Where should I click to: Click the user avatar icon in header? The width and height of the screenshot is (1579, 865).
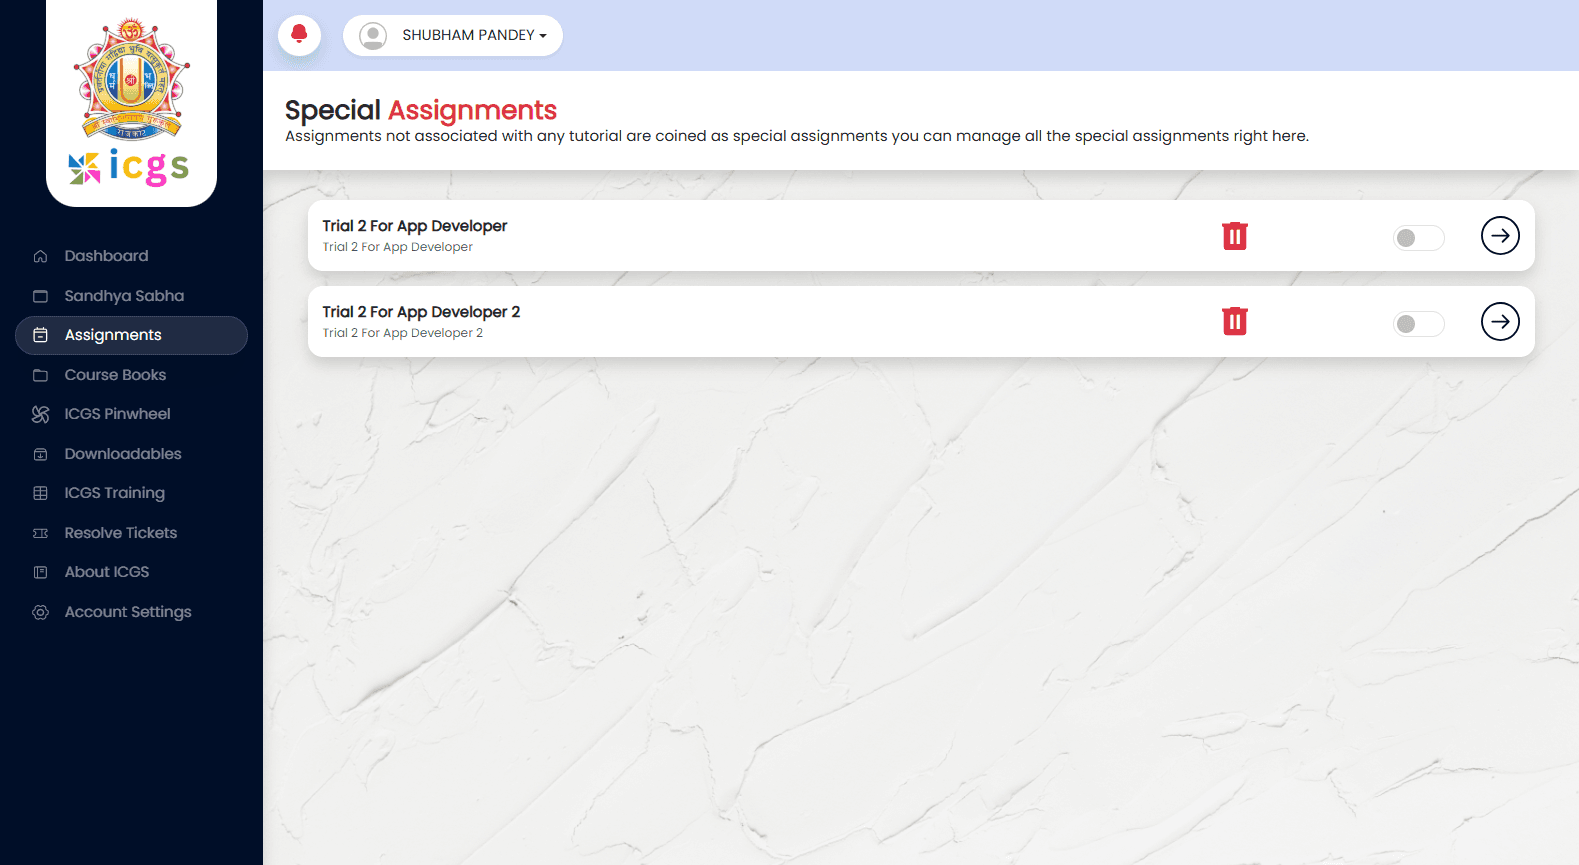373,36
